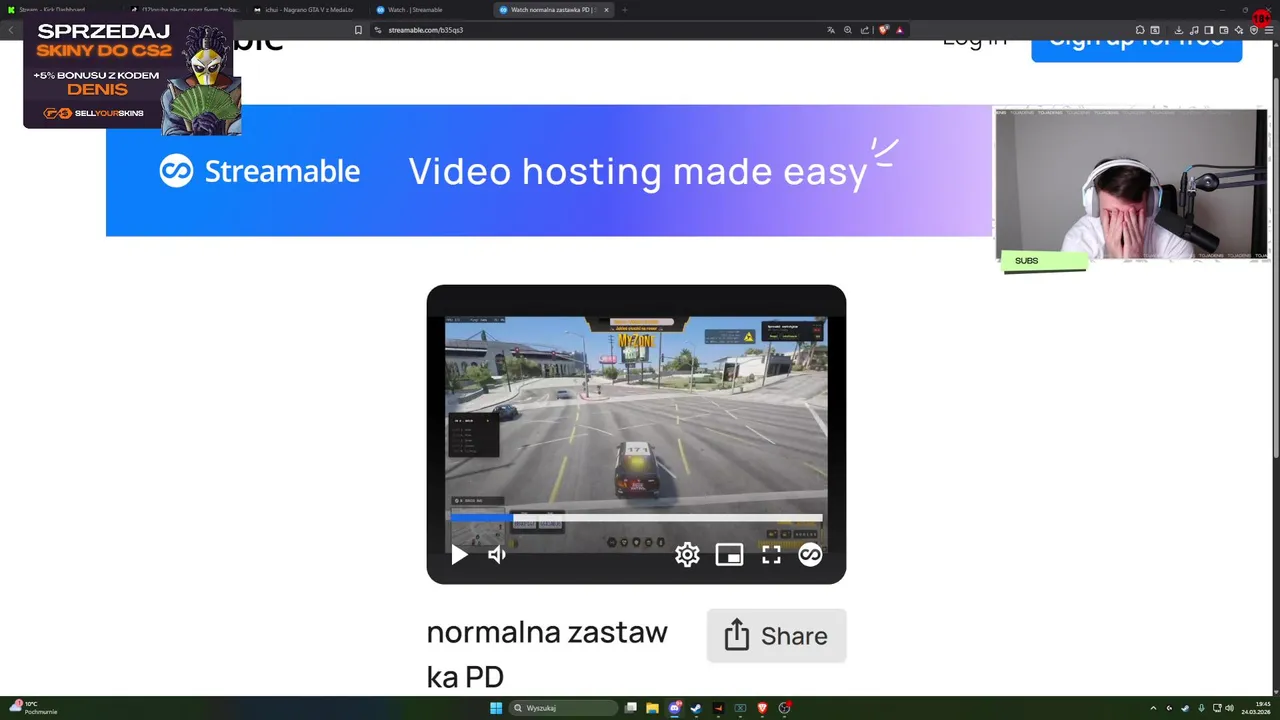
Task: Open the browser downloads icon
Action: pyautogui.click(x=1179, y=30)
